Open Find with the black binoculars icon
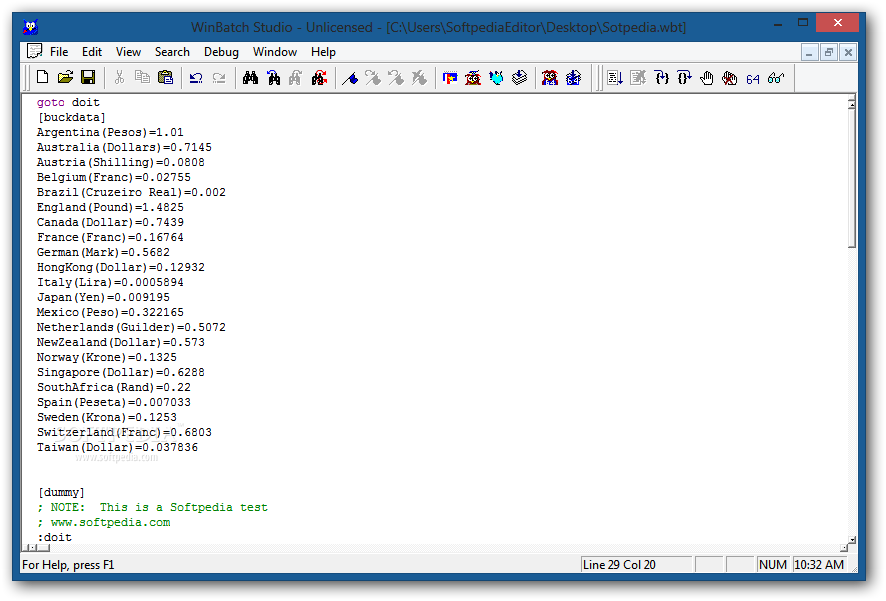 [x=250, y=77]
